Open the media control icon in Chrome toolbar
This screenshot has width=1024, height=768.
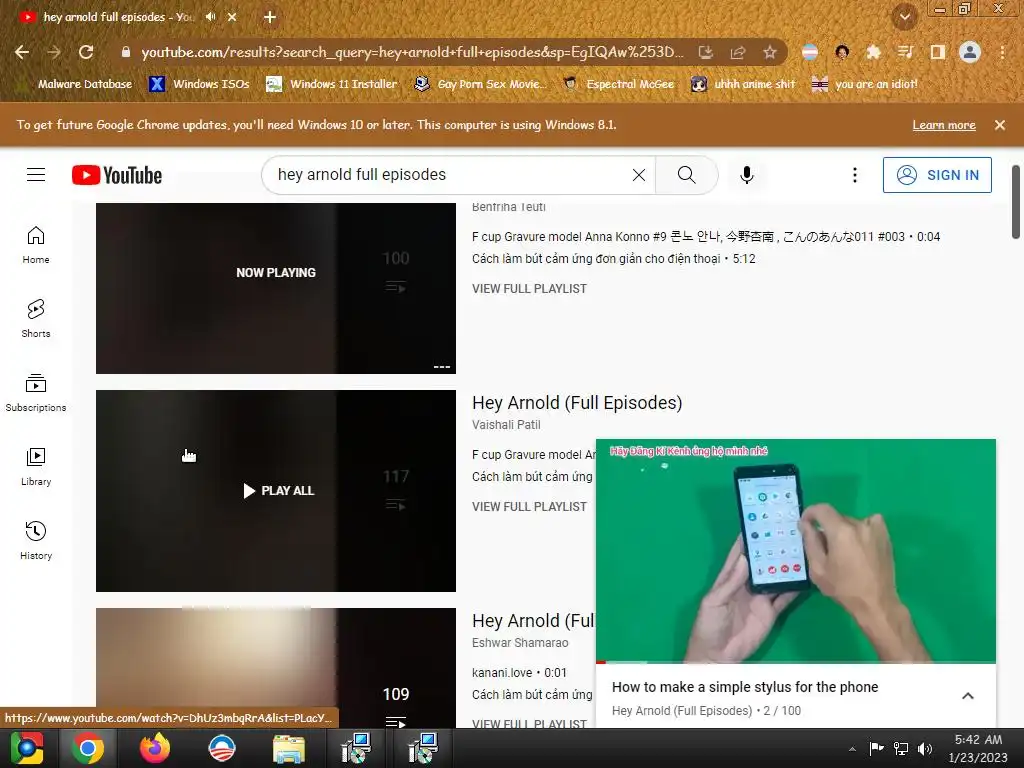pos(905,52)
